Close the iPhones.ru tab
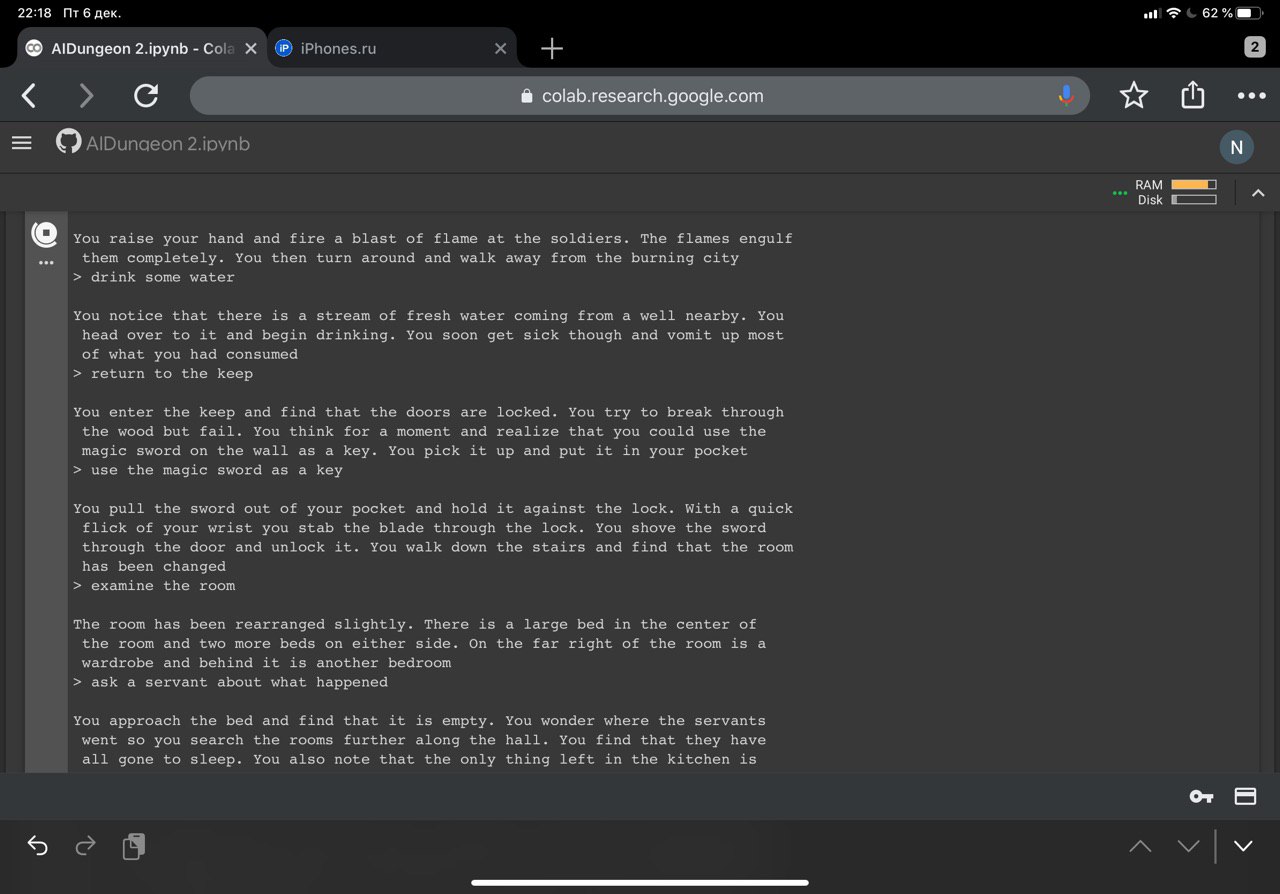 point(500,48)
